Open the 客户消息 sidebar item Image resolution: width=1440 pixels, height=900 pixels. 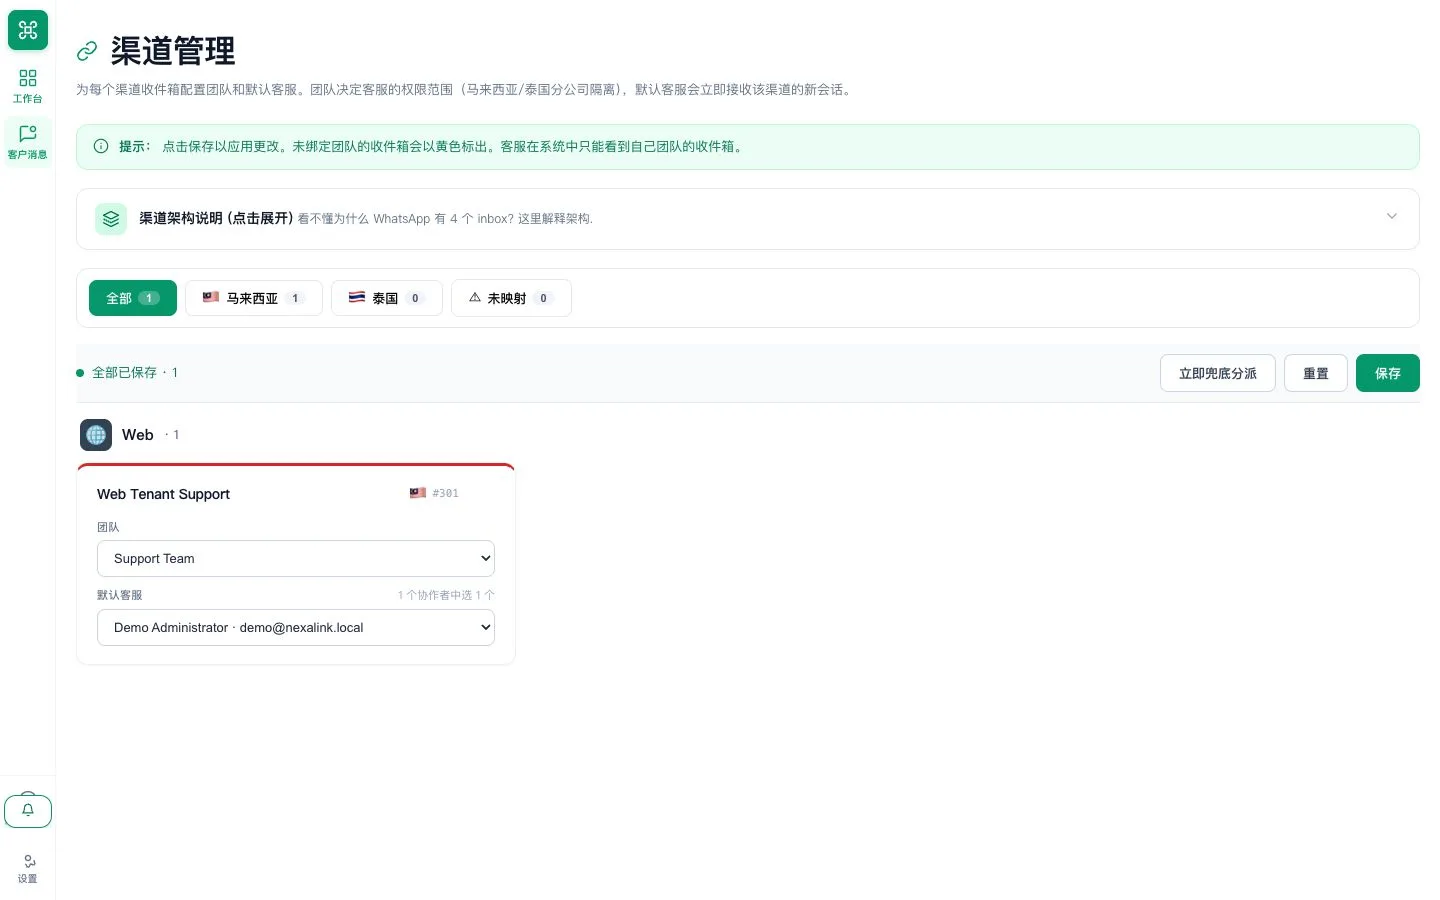tap(28, 141)
